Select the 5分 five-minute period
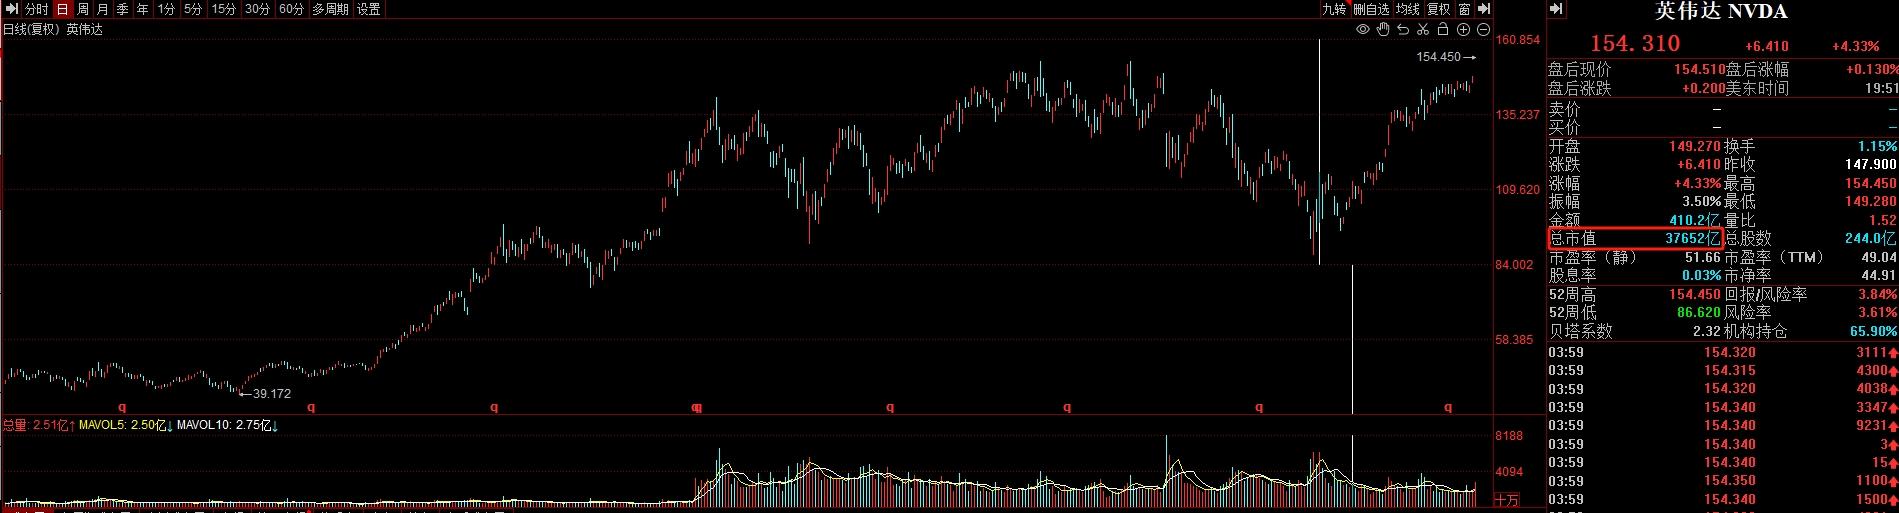The image size is (1899, 513). click(193, 9)
